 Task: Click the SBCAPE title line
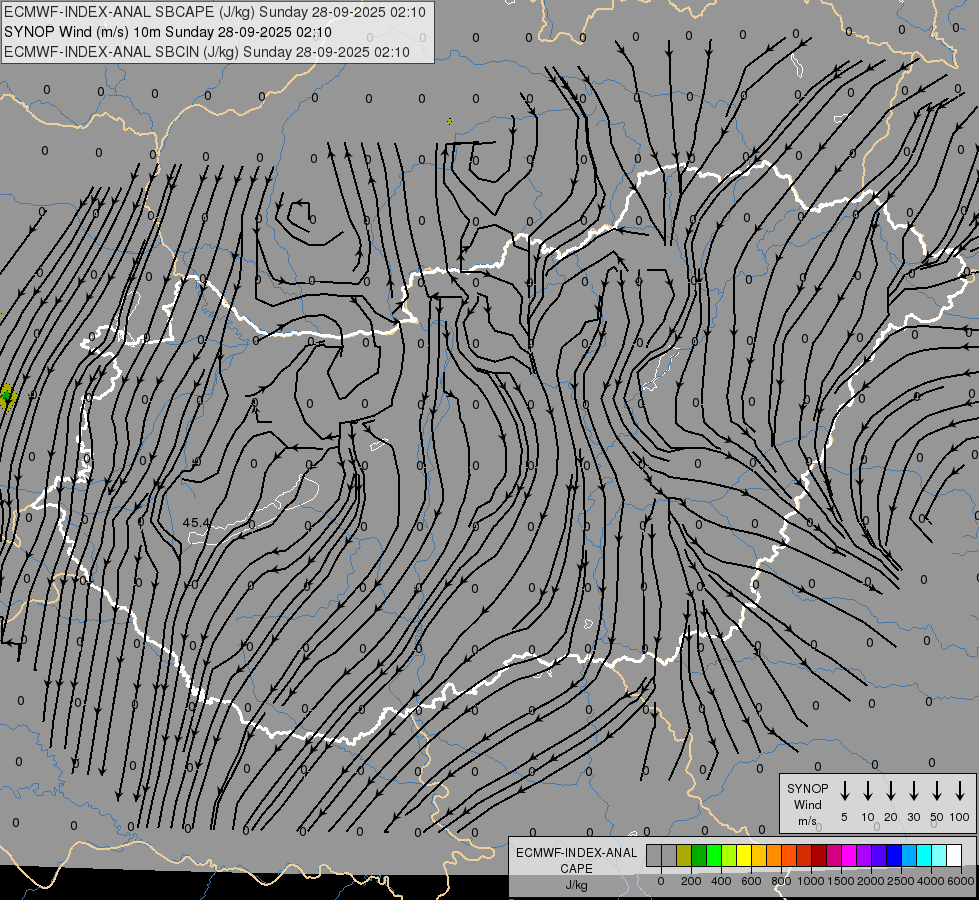[215, 12]
